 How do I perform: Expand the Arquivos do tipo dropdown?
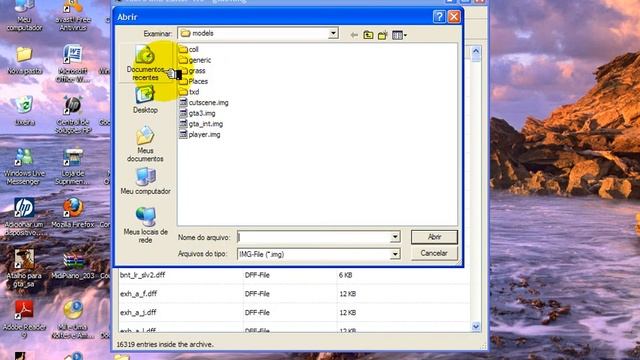tap(395, 254)
